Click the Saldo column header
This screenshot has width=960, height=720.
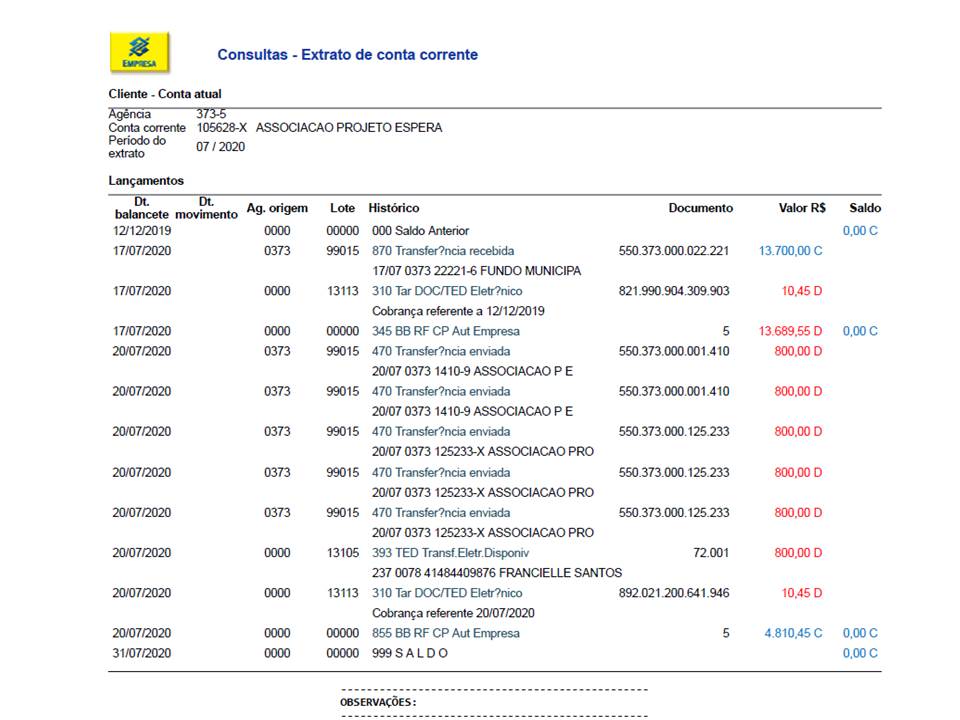(x=865, y=208)
